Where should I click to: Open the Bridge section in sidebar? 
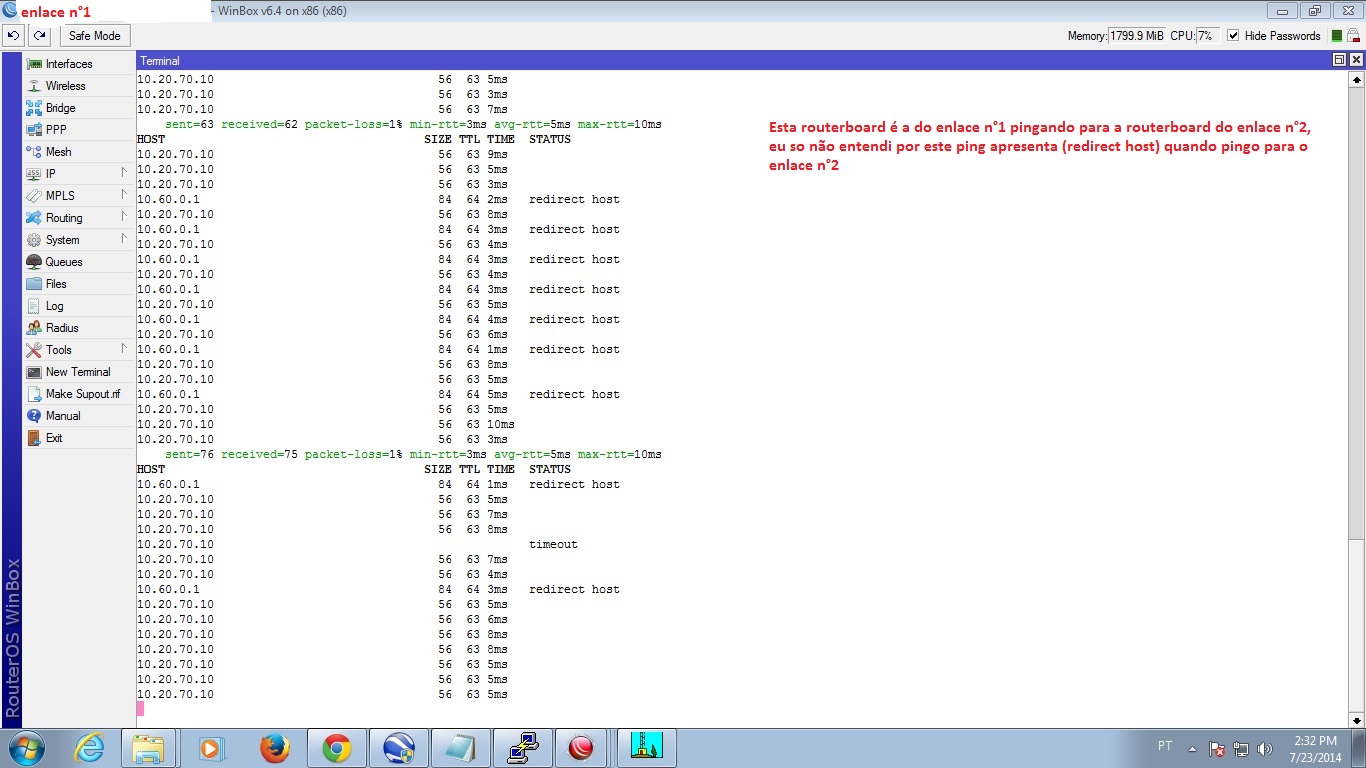pyautogui.click(x=60, y=108)
